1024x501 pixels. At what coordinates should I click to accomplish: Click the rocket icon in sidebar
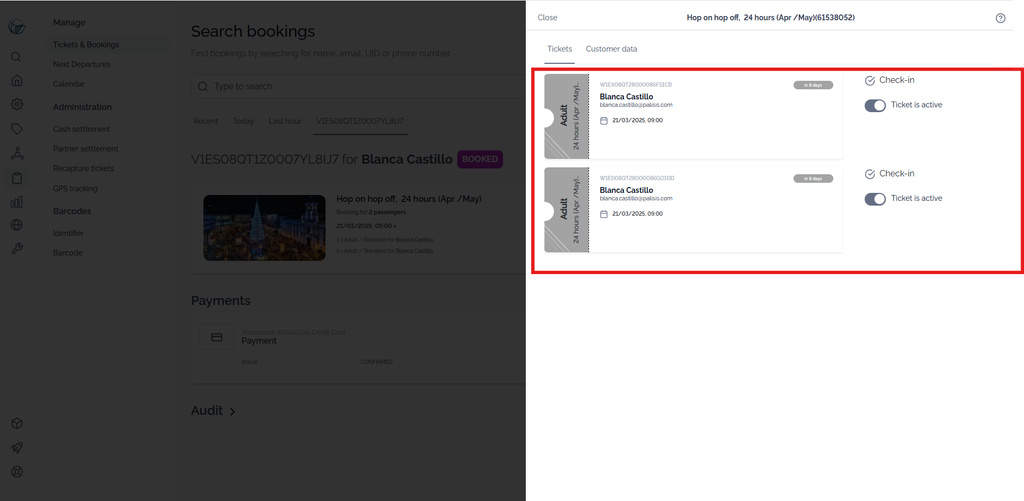pos(17,447)
